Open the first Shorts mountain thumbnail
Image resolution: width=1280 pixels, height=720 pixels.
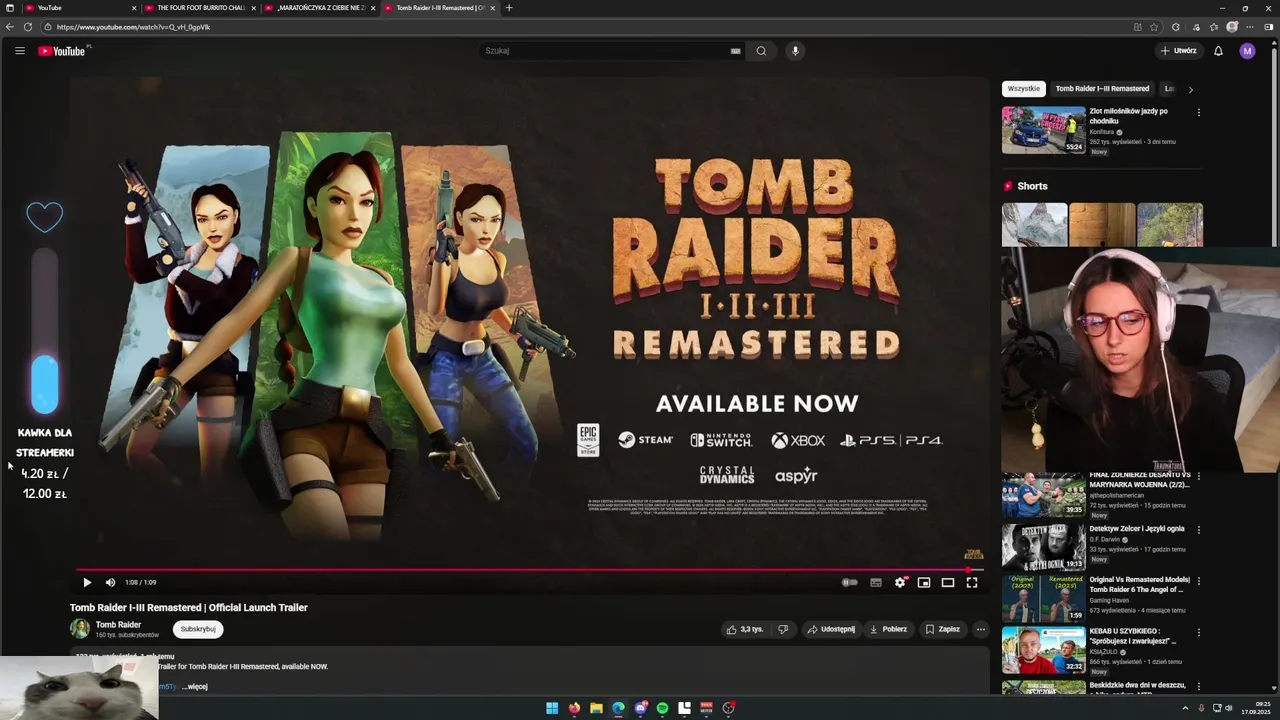(x=1034, y=225)
